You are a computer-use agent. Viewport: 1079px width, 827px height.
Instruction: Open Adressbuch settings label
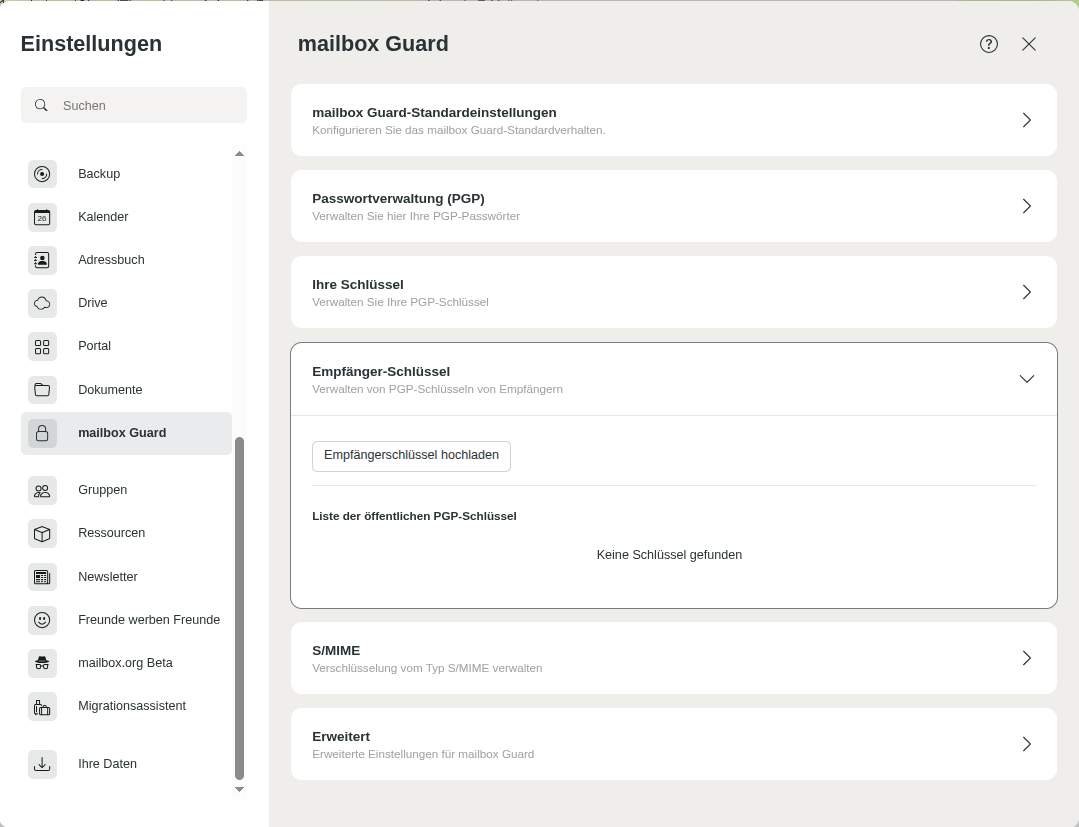click(111, 260)
